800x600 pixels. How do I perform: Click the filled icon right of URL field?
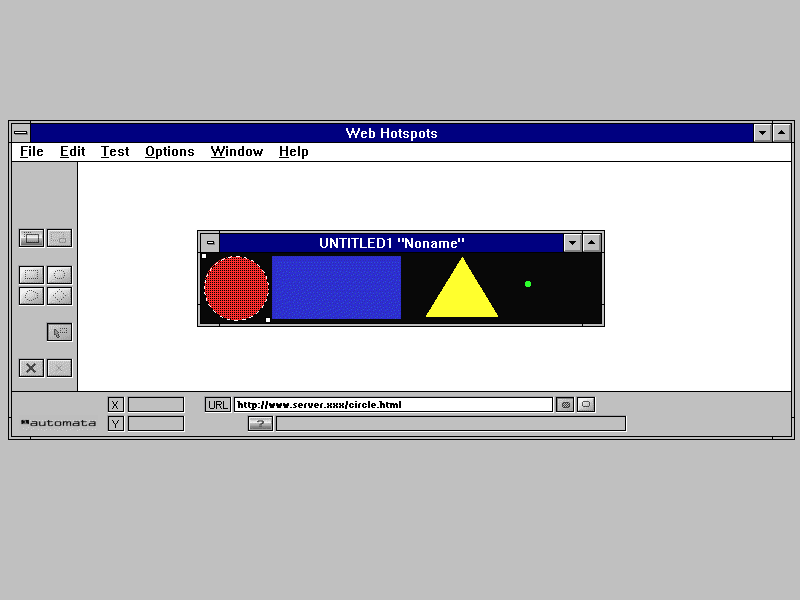(565, 405)
